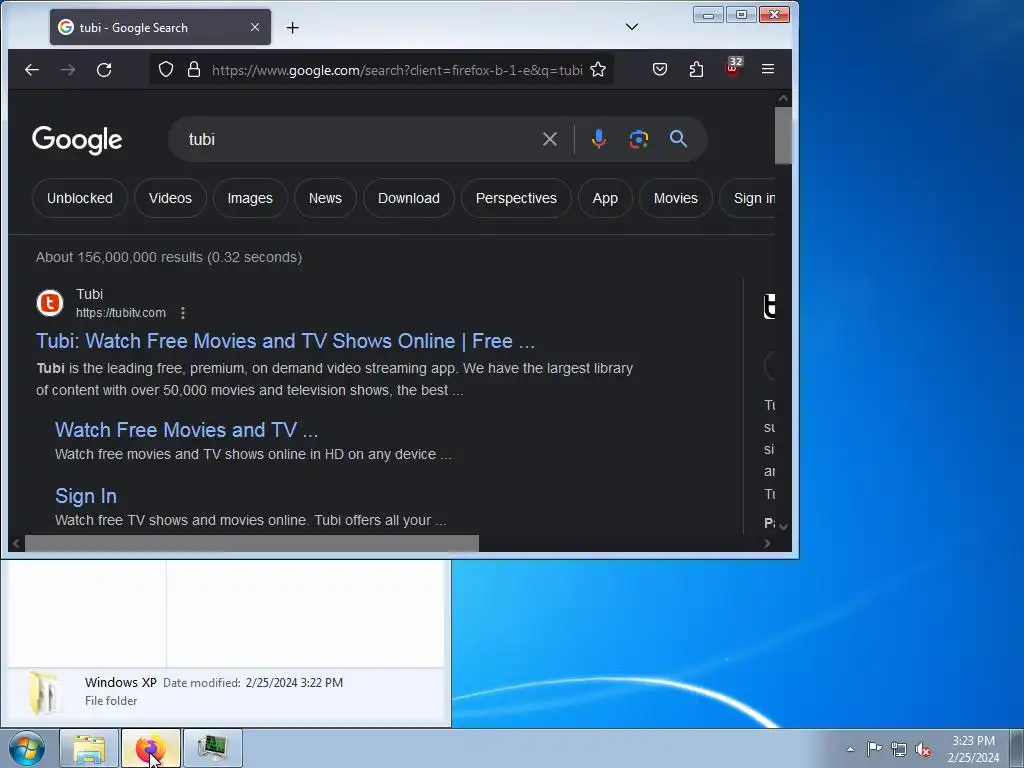The height and width of the screenshot is (768, 1024).
Task: Open the taskbar clock showing 3:23 PM
Action: (x=973, y=749)
